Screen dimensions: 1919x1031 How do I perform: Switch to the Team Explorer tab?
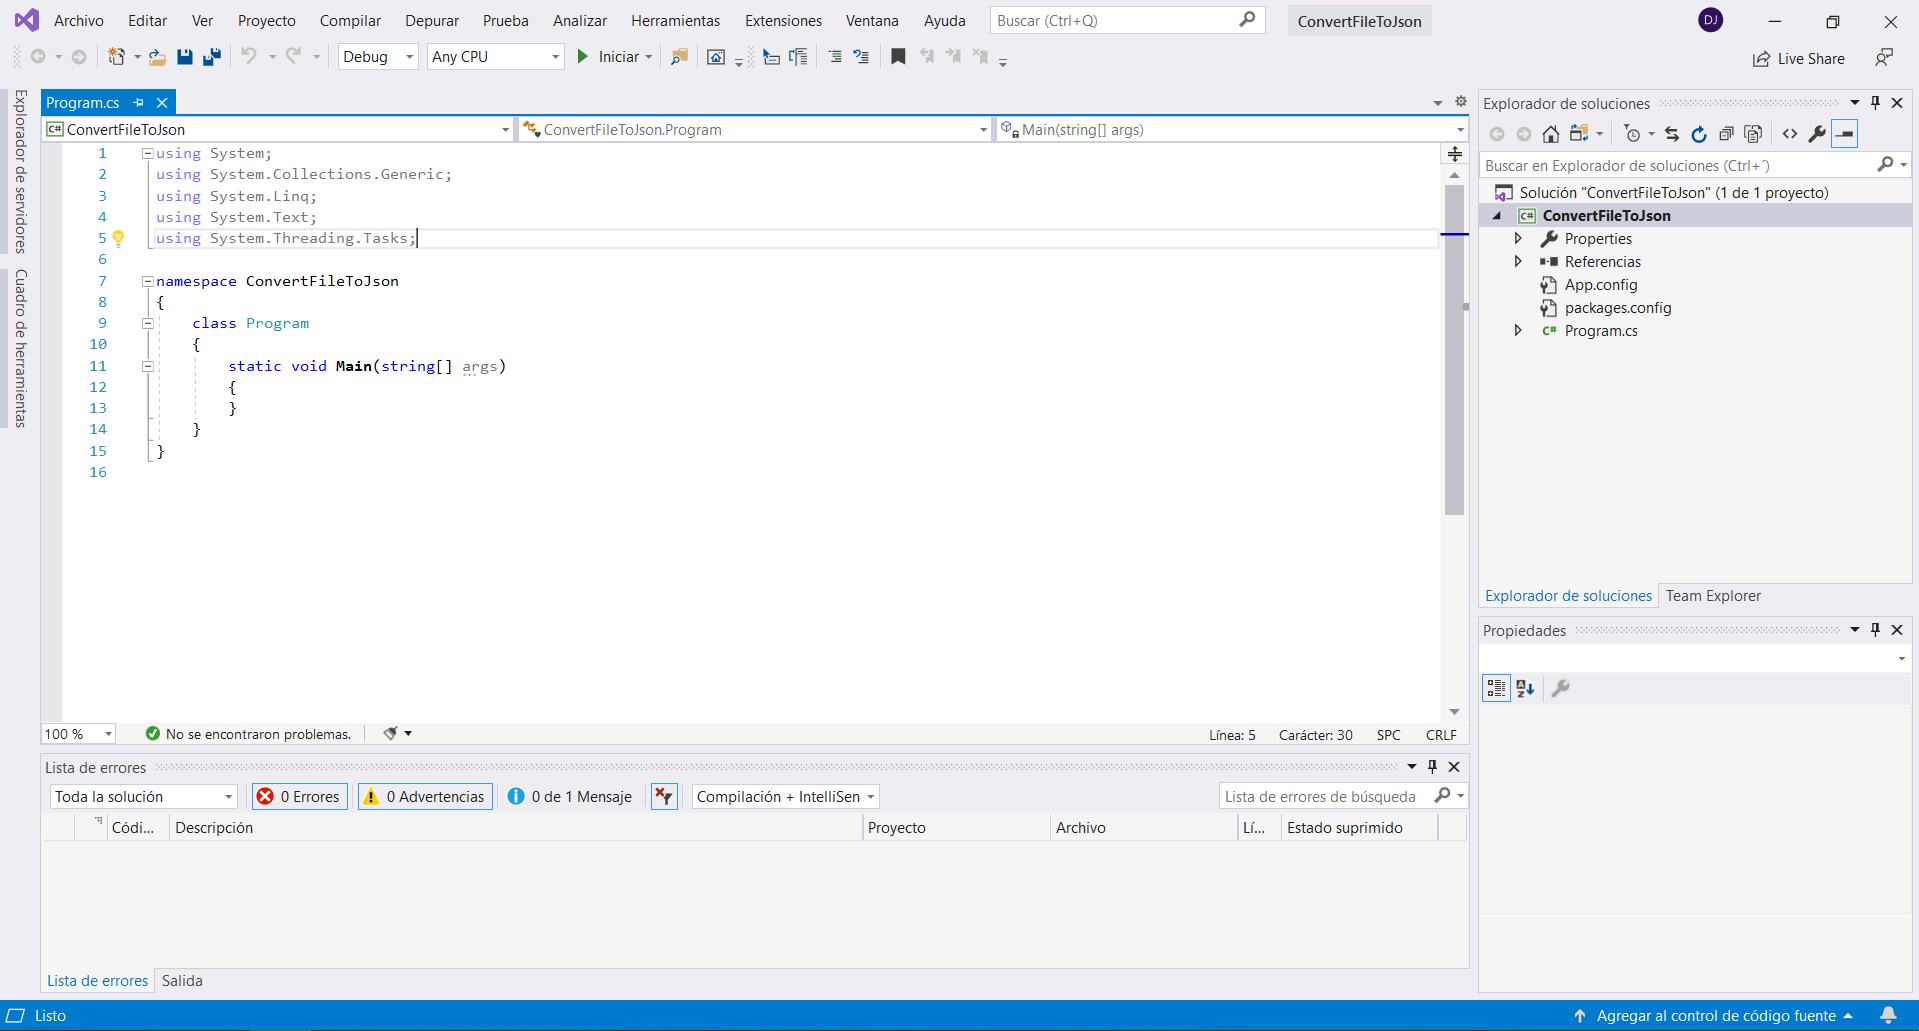point(1712,596)
